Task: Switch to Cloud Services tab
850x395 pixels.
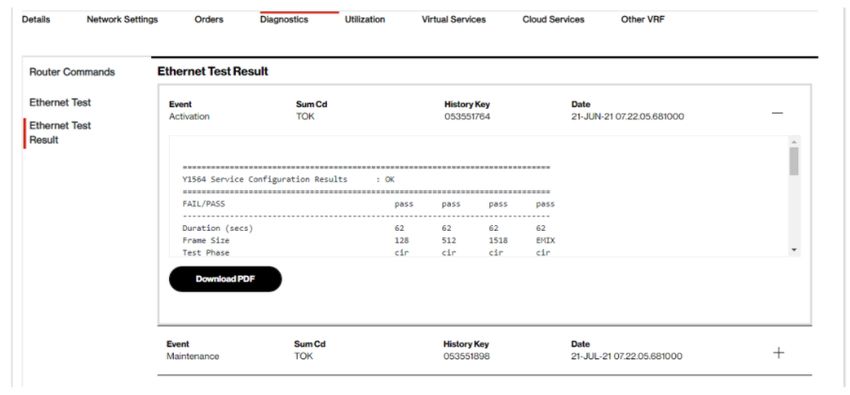Action: tap(553, 20)
